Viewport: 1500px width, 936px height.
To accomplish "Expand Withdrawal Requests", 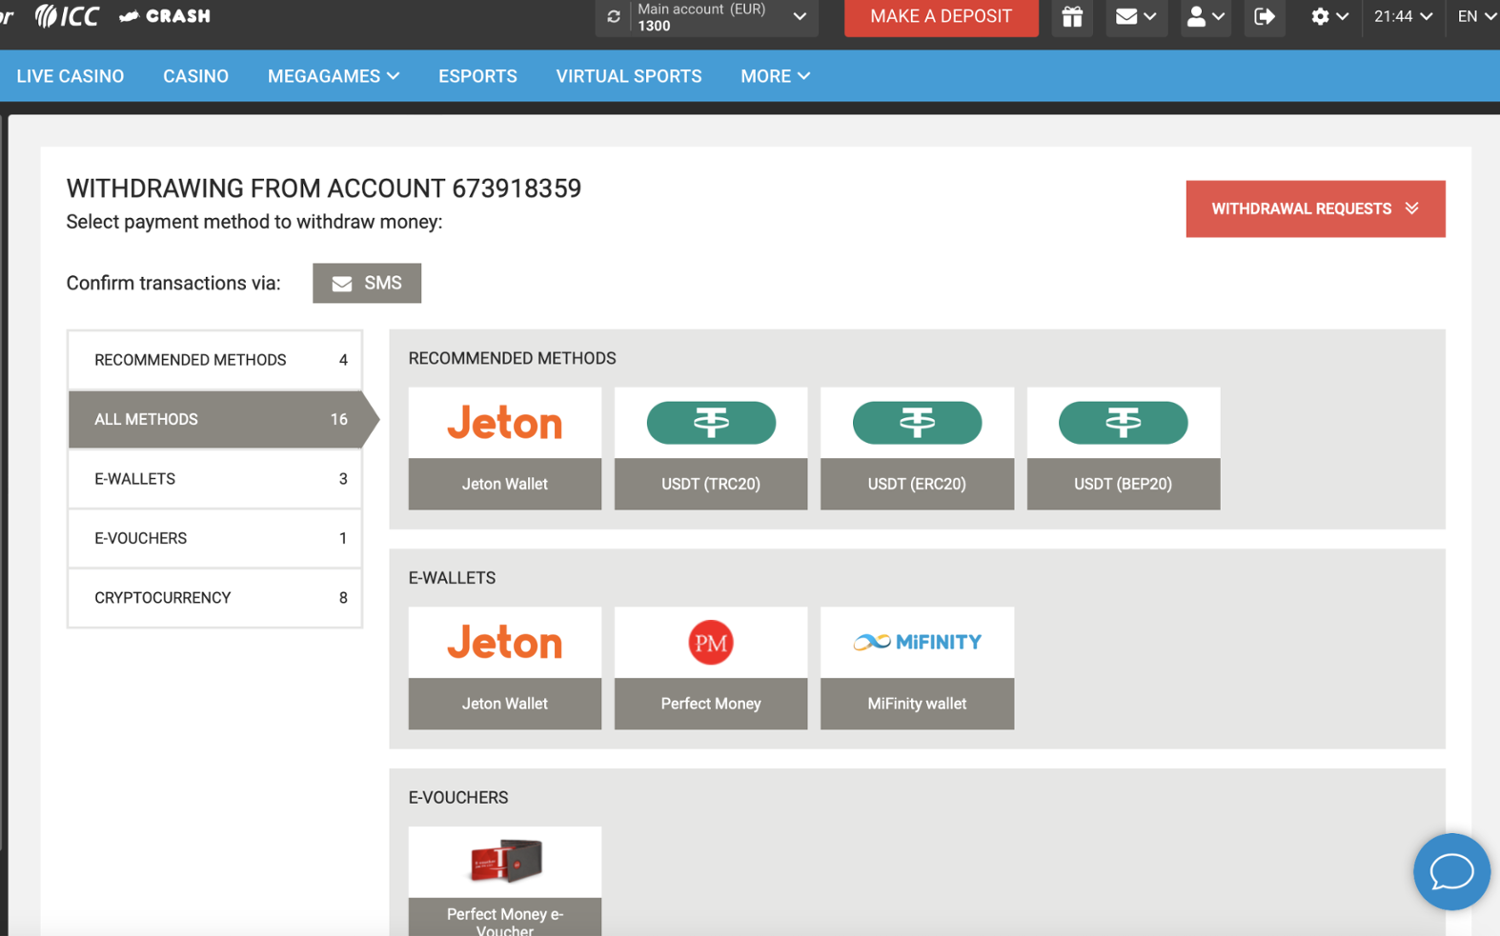I will pyautogui.click(x=1315, y=209).
